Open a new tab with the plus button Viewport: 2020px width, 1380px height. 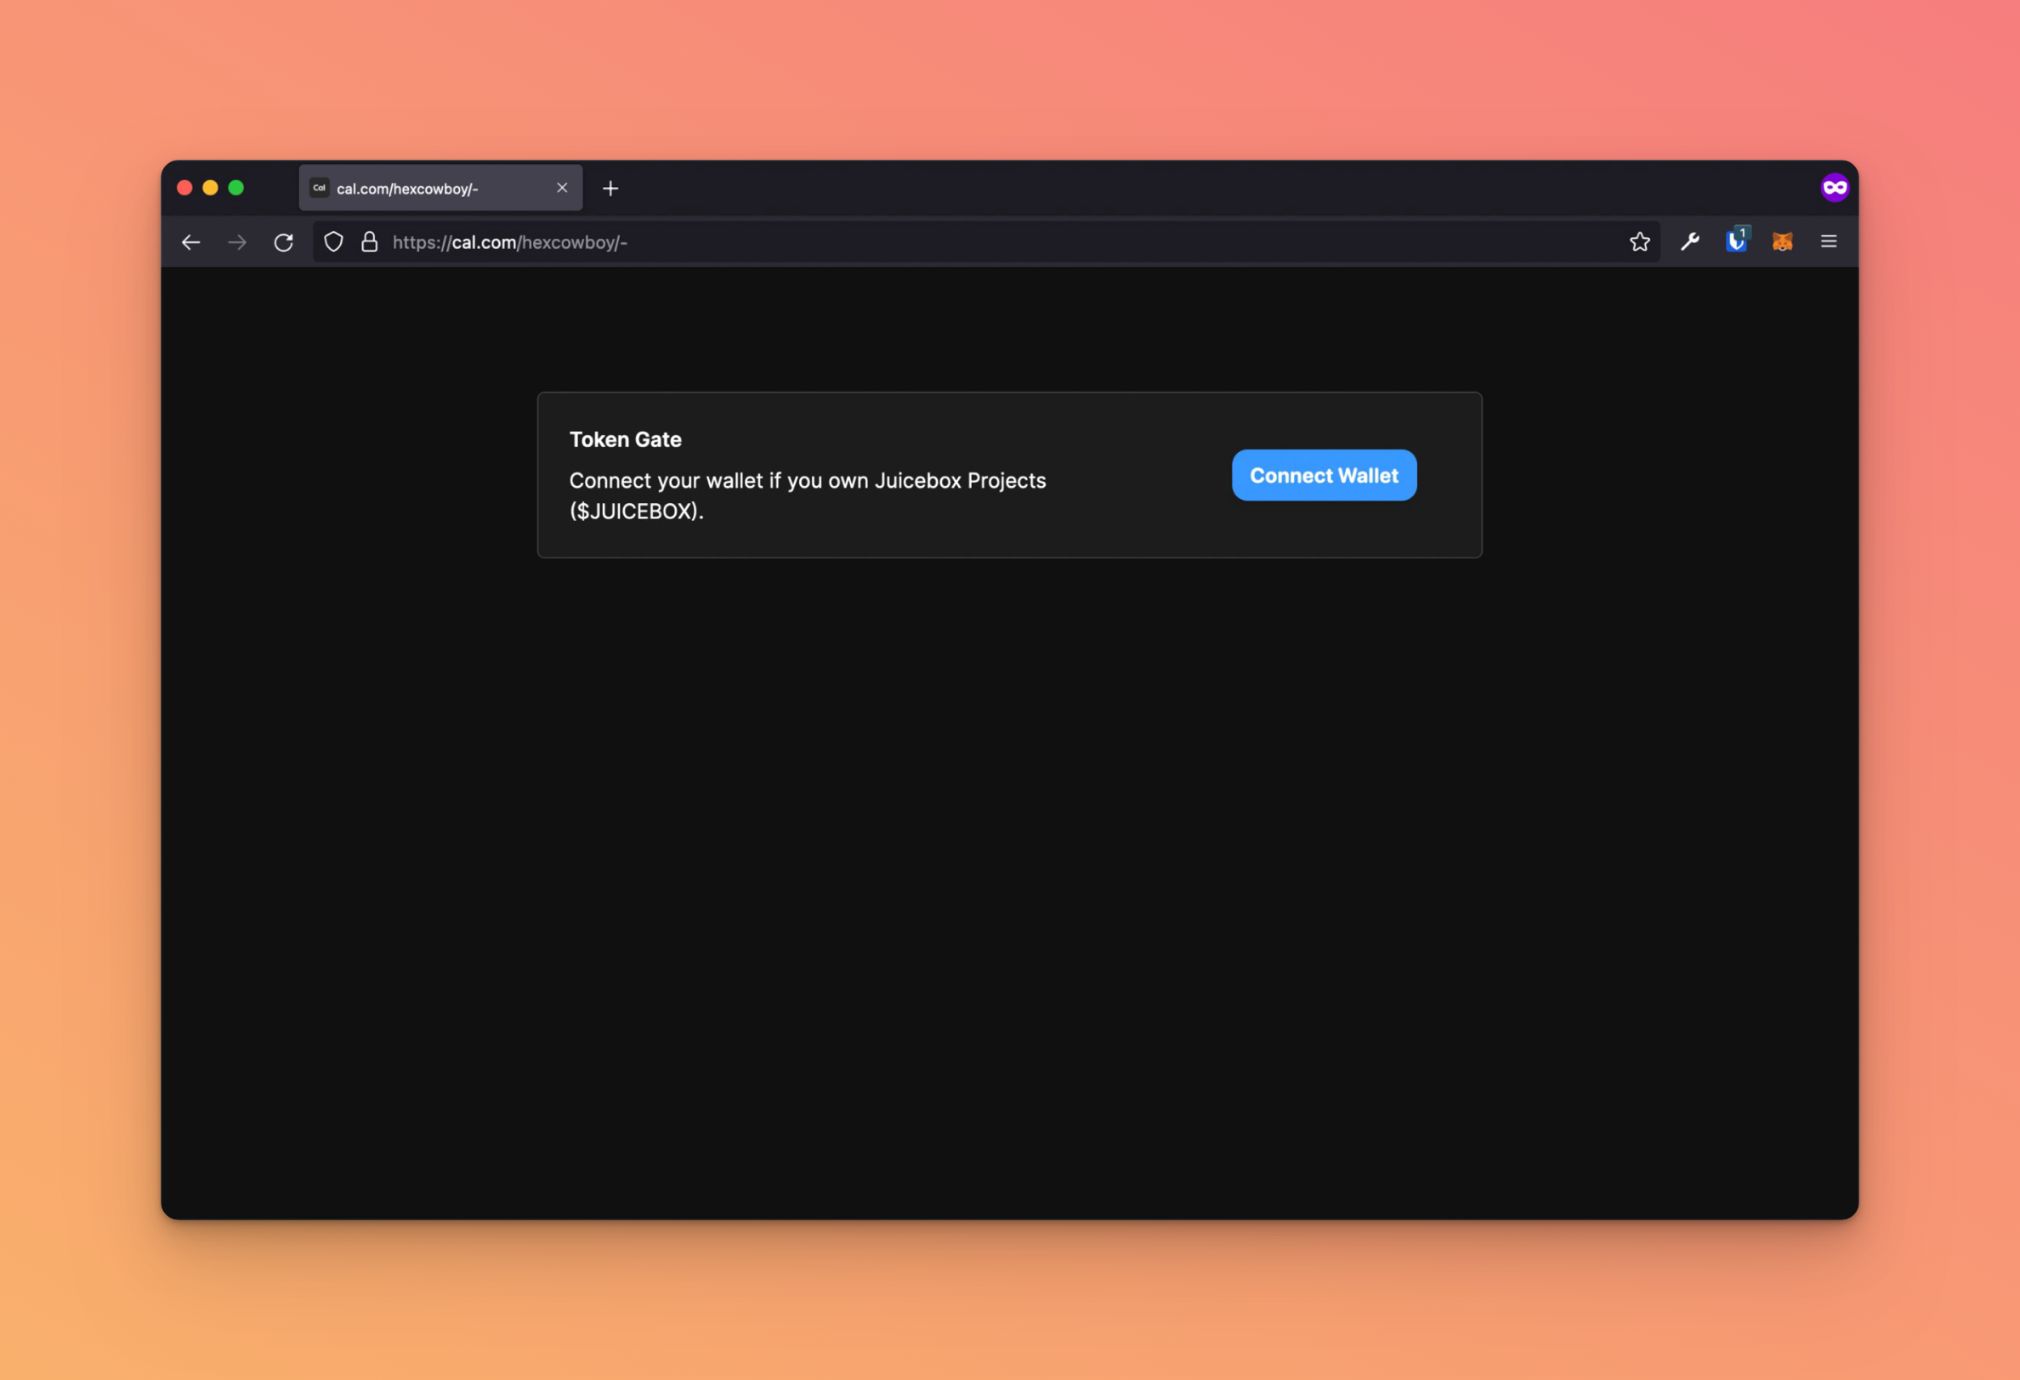(x=611, y=188)
